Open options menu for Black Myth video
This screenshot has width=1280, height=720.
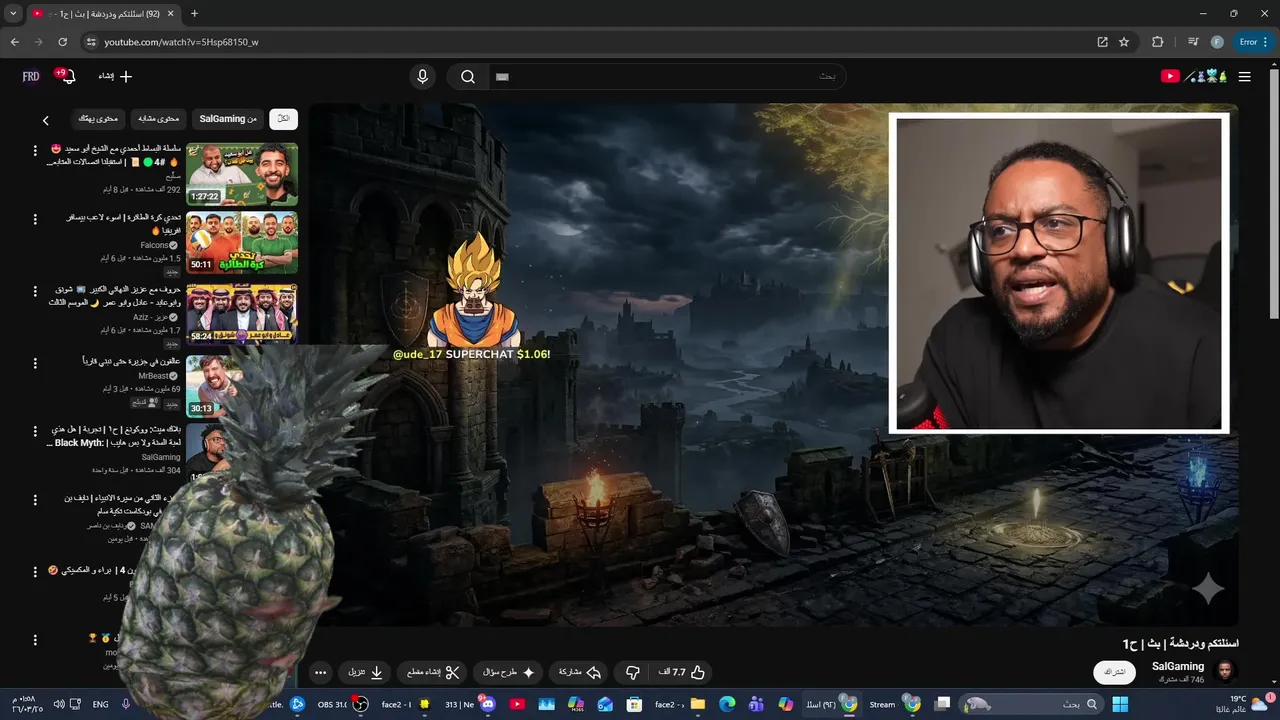35,430
